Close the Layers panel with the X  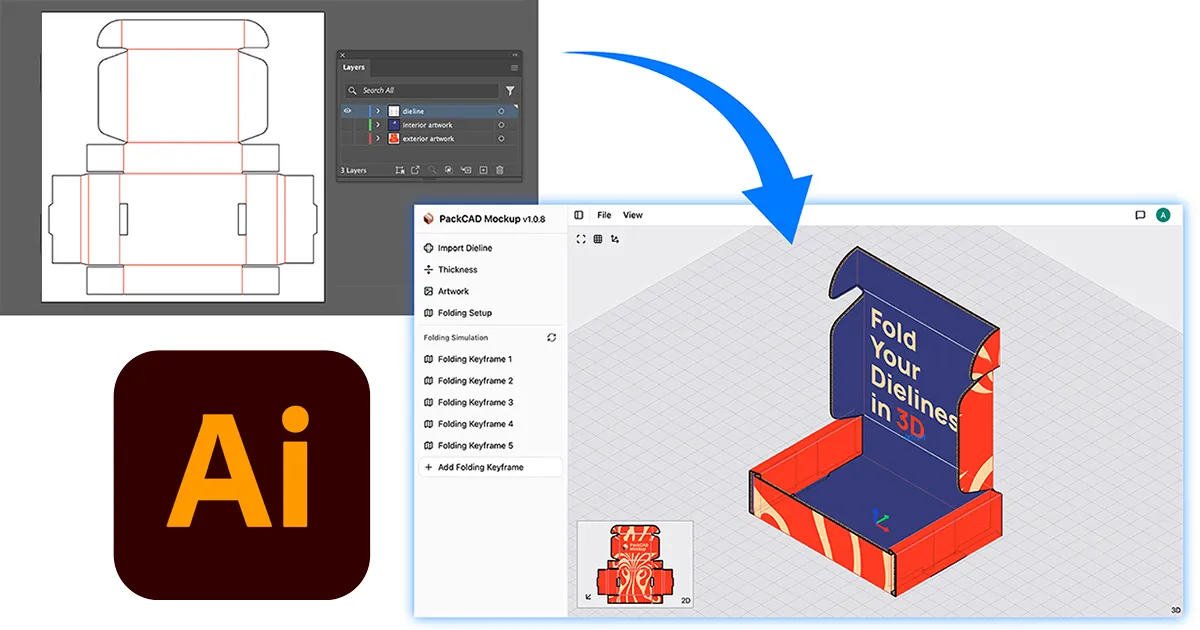point(342,55)
